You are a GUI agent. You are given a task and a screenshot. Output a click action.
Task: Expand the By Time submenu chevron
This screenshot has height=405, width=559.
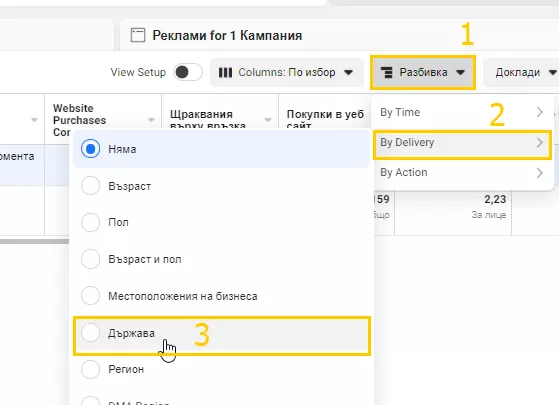[x=539, y=112]
